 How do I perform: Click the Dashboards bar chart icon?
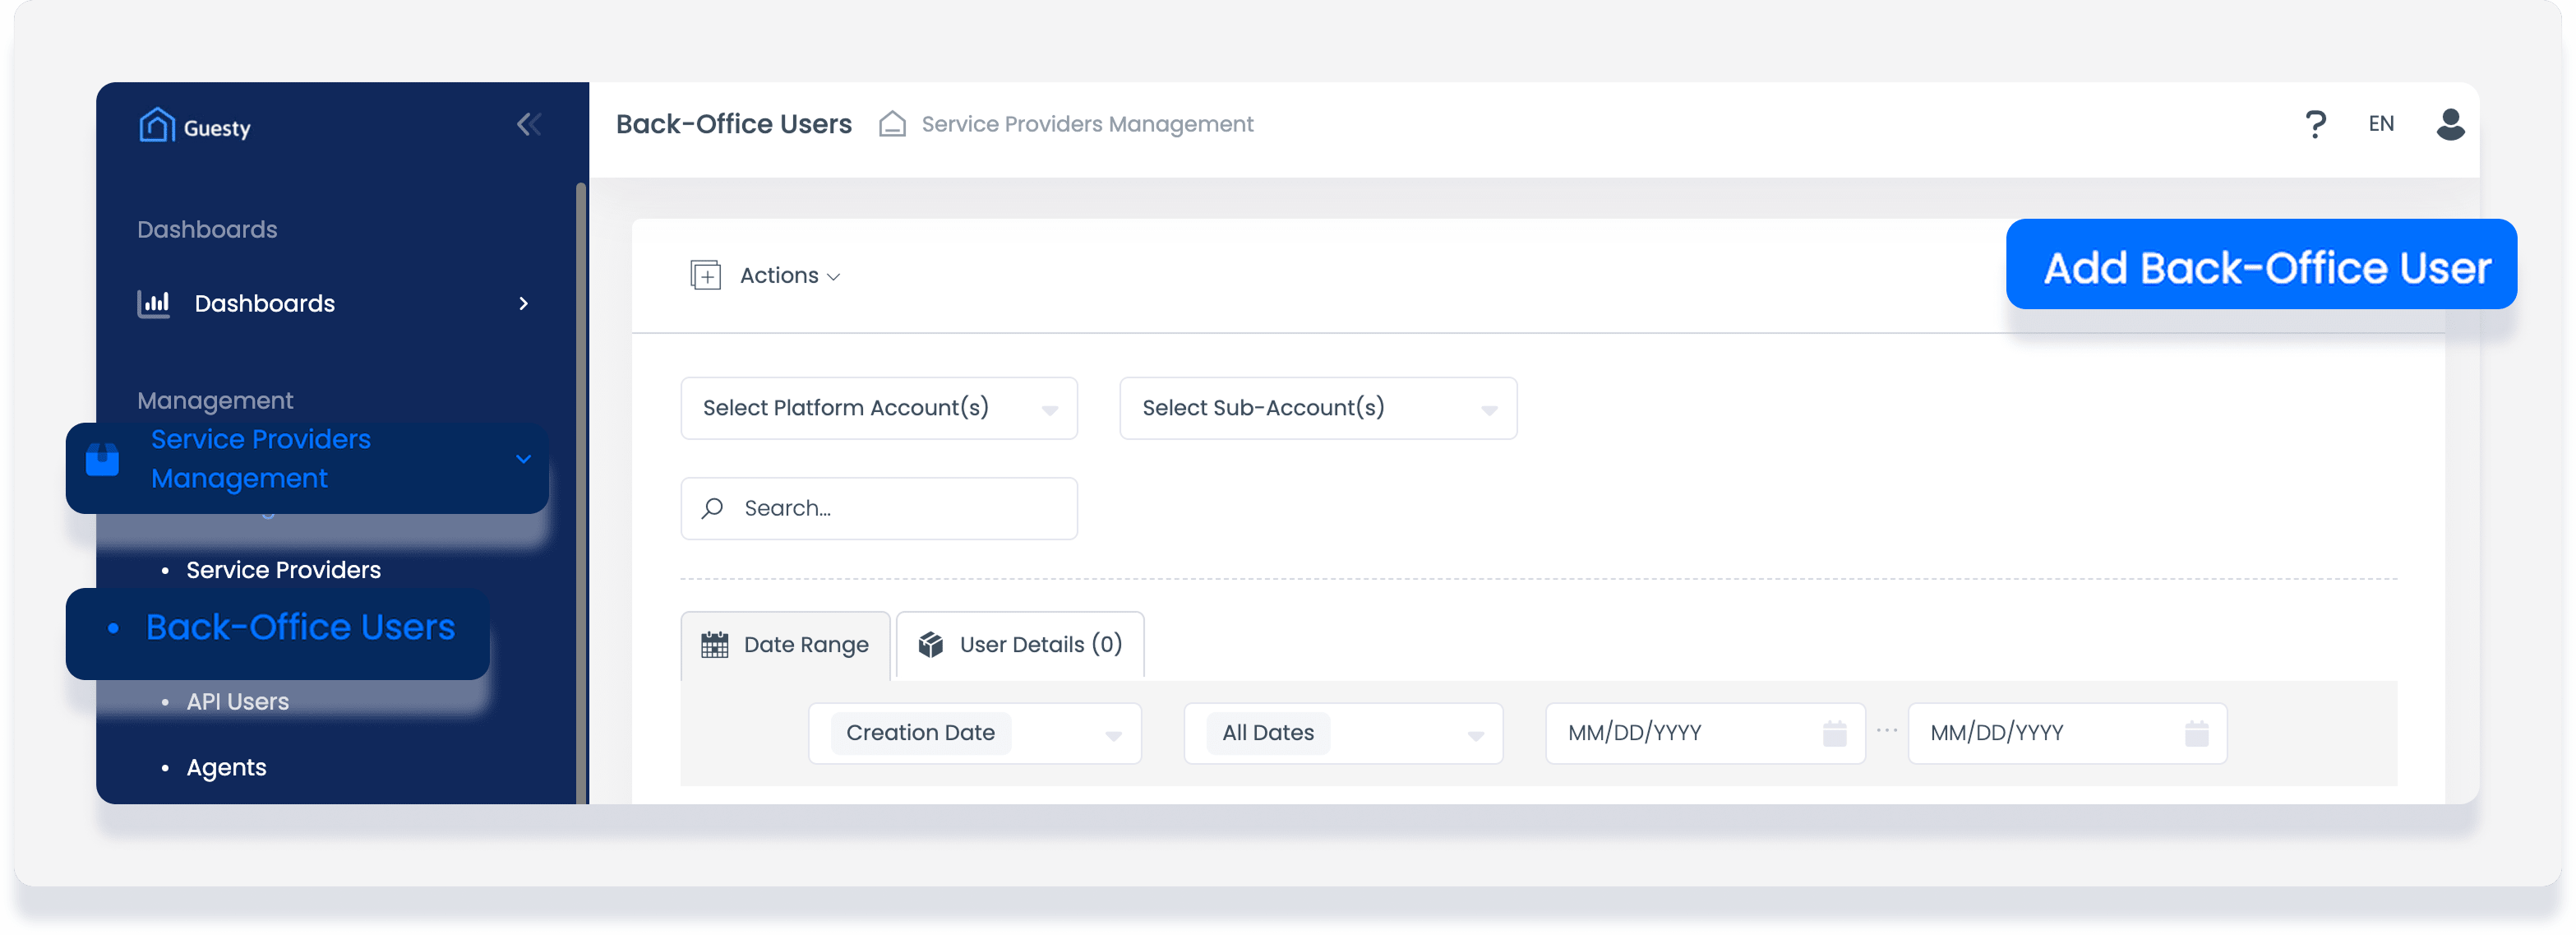tap(153, 303)
